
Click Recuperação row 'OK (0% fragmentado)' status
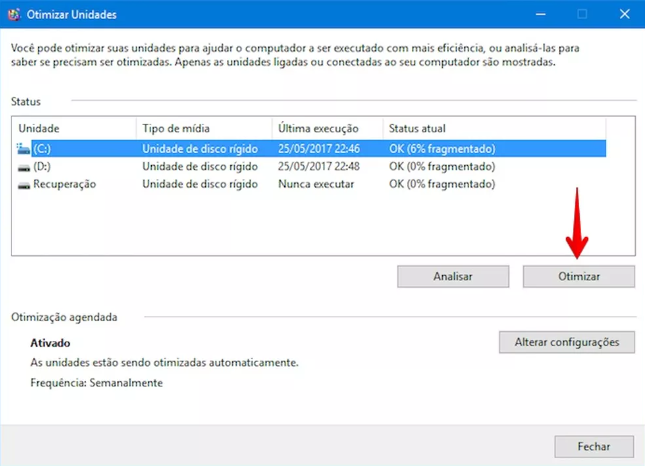click(x=442, y=184)
